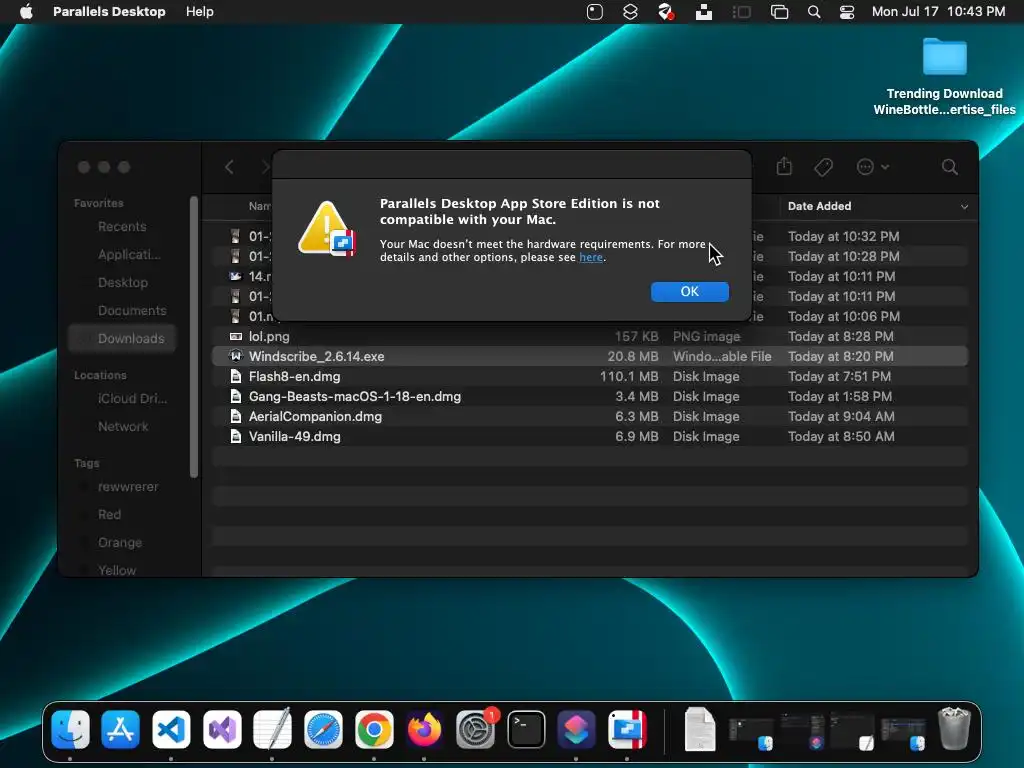The image size is (1024, 768).
Task: Select Network in the Finder sidebar
Action: pyautogui.click(x=123, y=426)
